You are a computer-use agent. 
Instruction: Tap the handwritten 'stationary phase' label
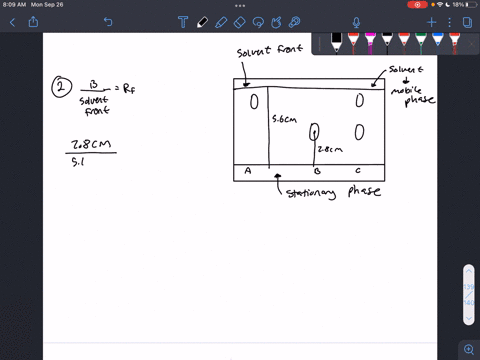(x=333, y=192)
